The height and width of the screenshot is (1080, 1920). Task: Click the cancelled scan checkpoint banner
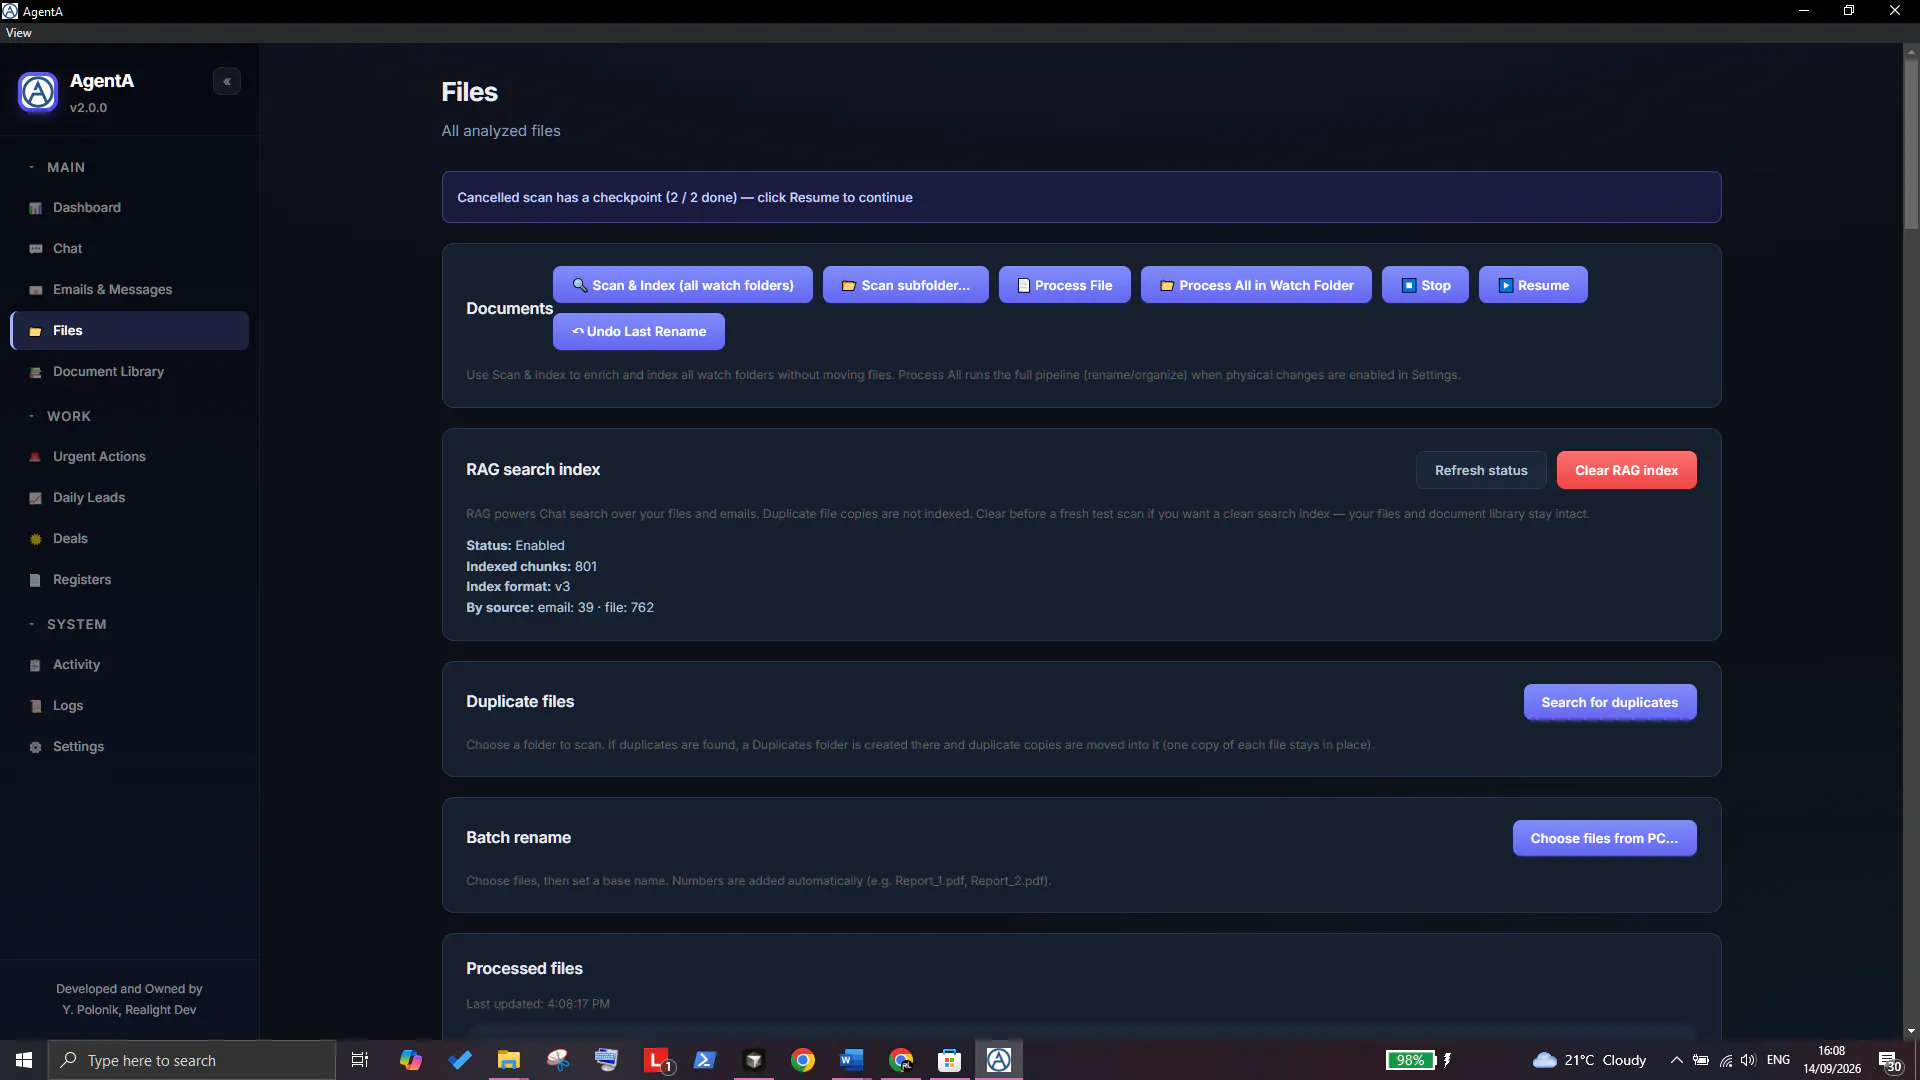point(1081,197)
